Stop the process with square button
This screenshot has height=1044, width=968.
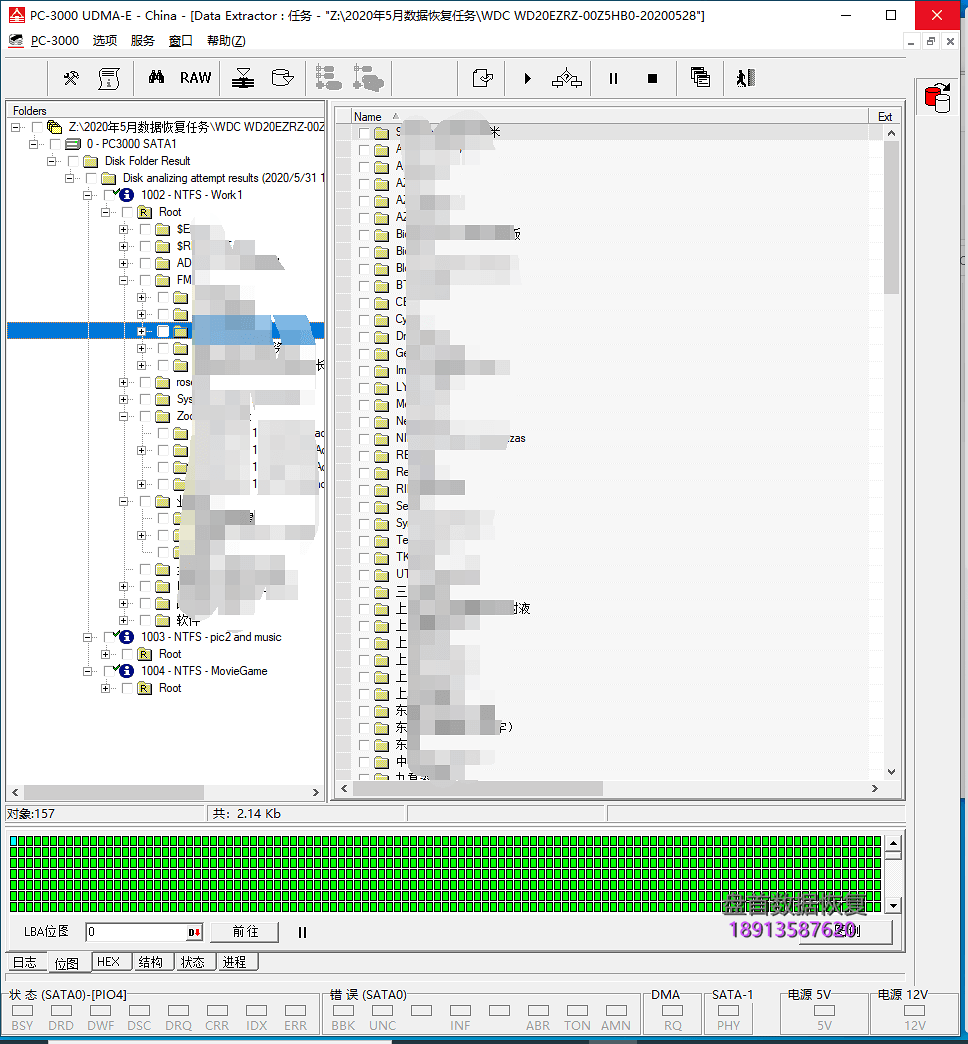coord(652,79)
